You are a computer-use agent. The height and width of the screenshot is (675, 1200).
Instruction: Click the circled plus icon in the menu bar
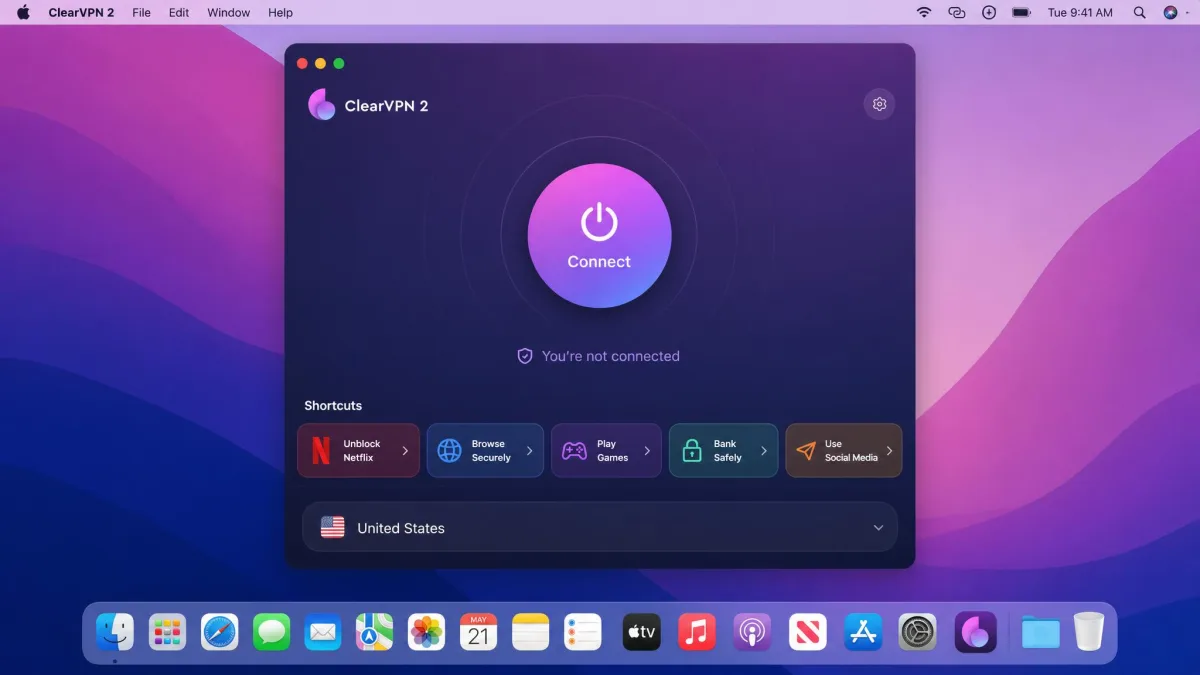click(x=989, y=12)
